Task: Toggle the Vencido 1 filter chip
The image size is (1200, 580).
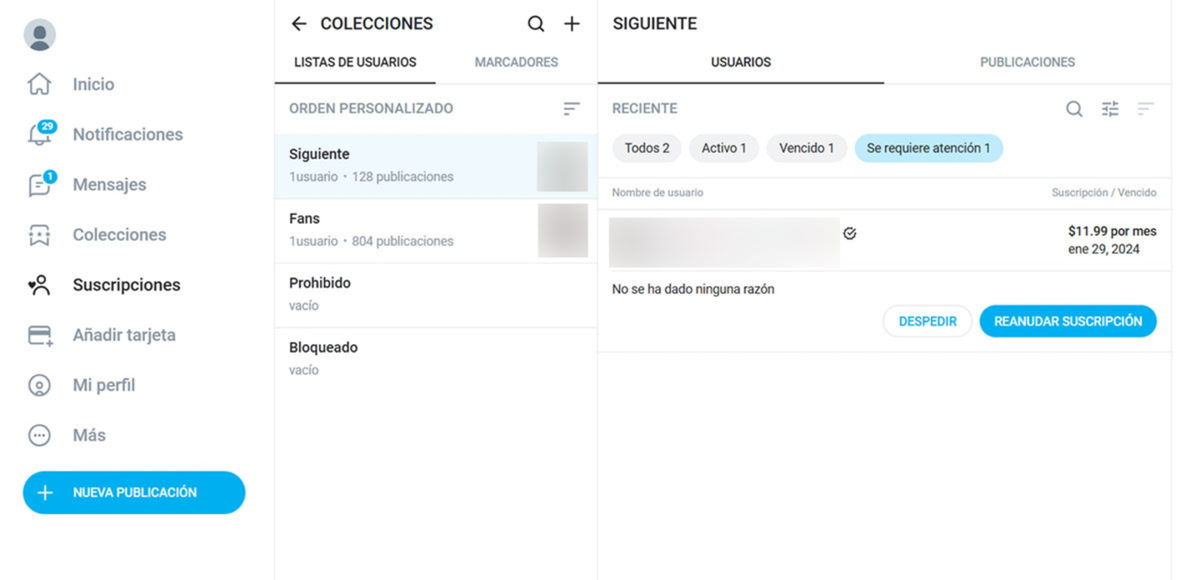Action: [806, 148]
